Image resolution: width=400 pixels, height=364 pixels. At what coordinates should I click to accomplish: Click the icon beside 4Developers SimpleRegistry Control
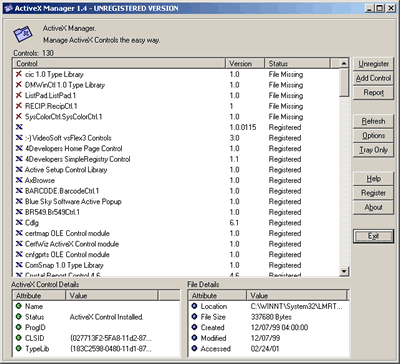pyautogui.click(x=19, y=159)
